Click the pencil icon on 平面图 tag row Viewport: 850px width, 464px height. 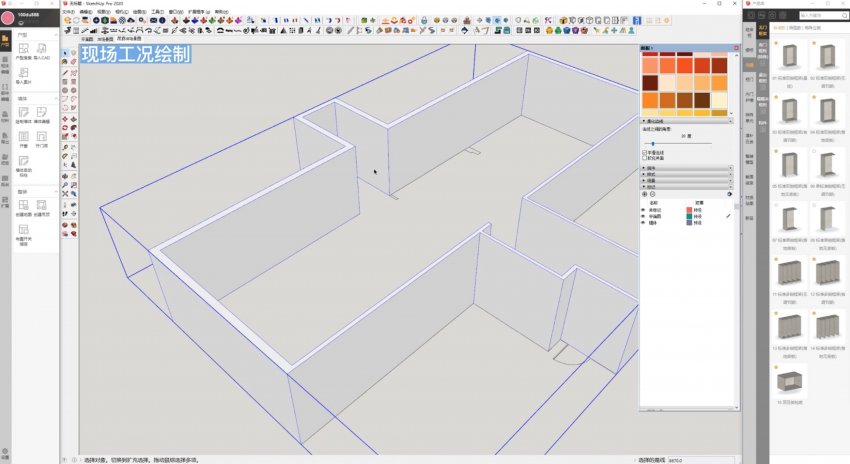click(728, 216)
